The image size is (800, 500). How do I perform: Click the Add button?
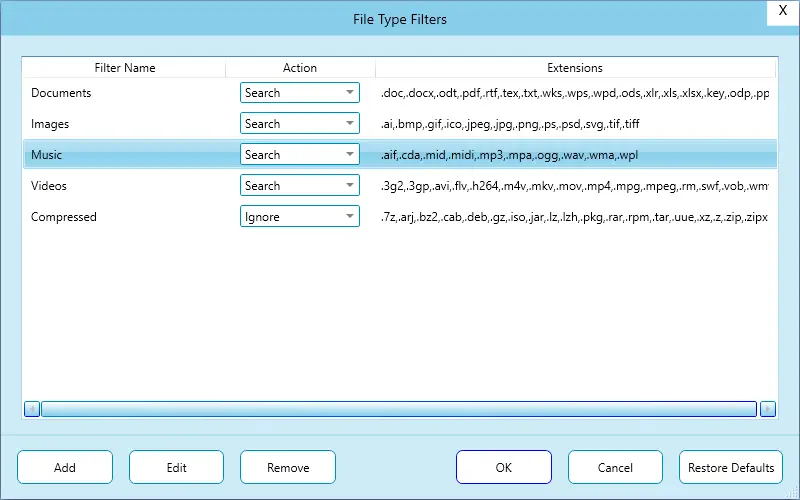pos(65,467)
